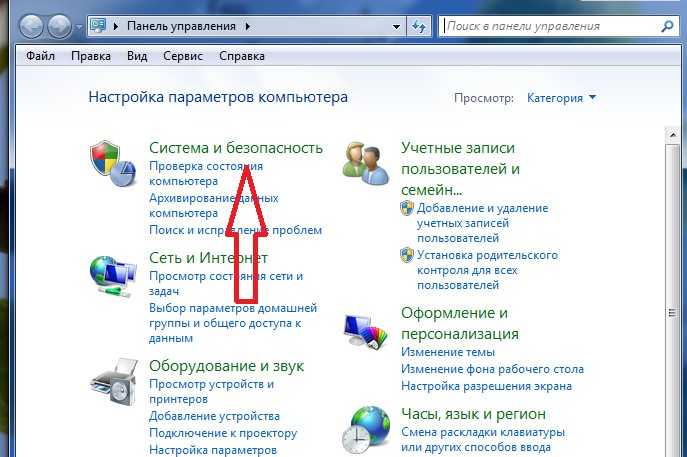The height and width of the screenshot is (457, 687).
Task: Click the search magnifier icon
Action: tap(667, 26)
